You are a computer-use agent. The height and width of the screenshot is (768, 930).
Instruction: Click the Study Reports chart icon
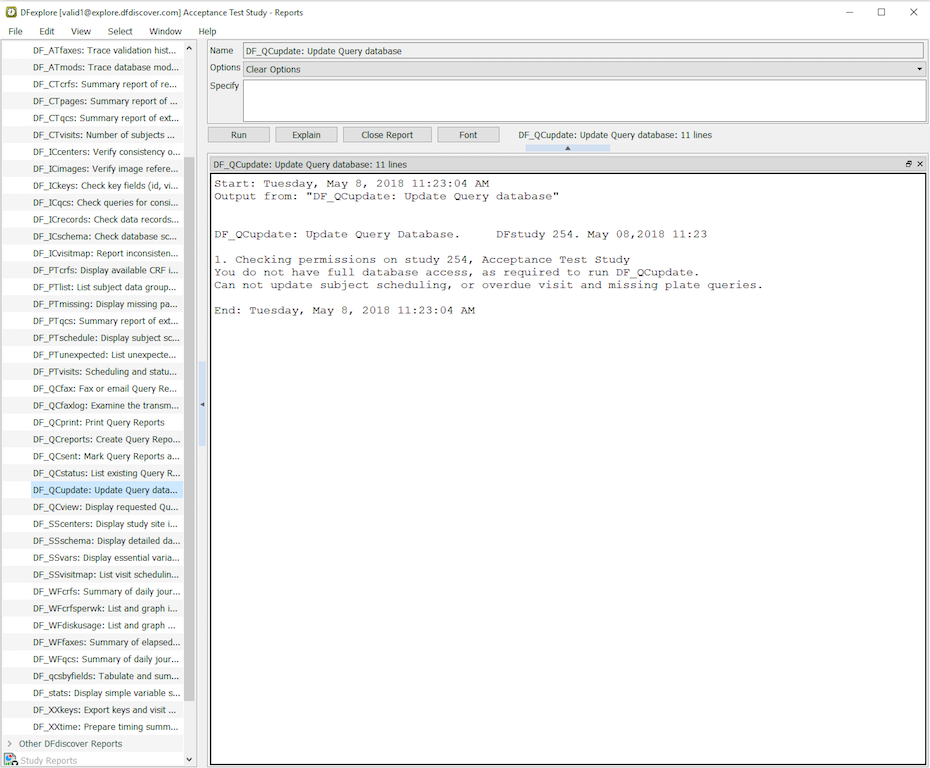[x=10, y=760]
